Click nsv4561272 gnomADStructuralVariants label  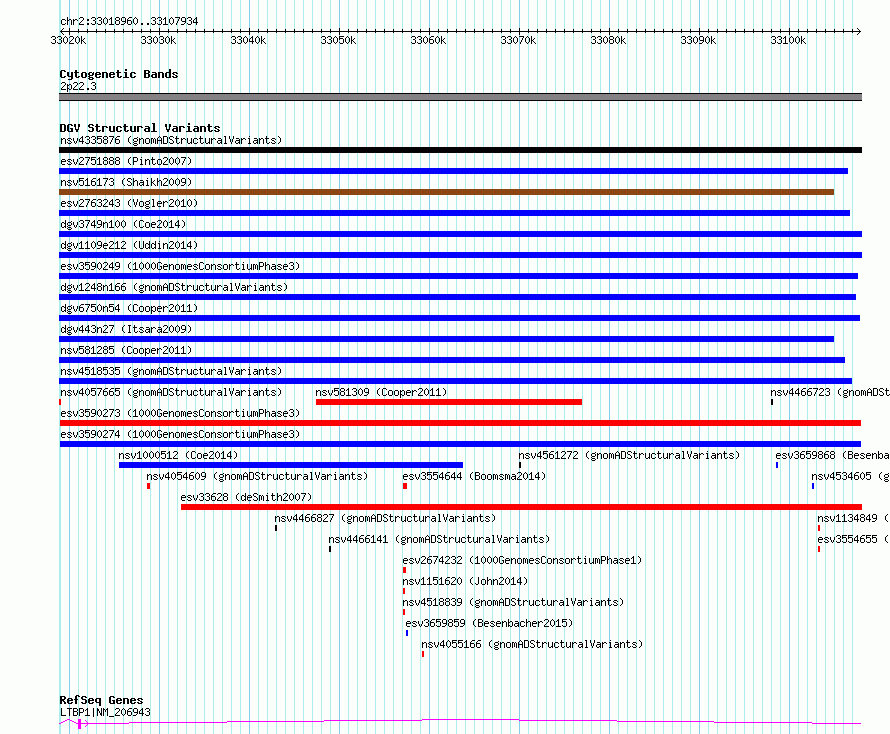629,455
